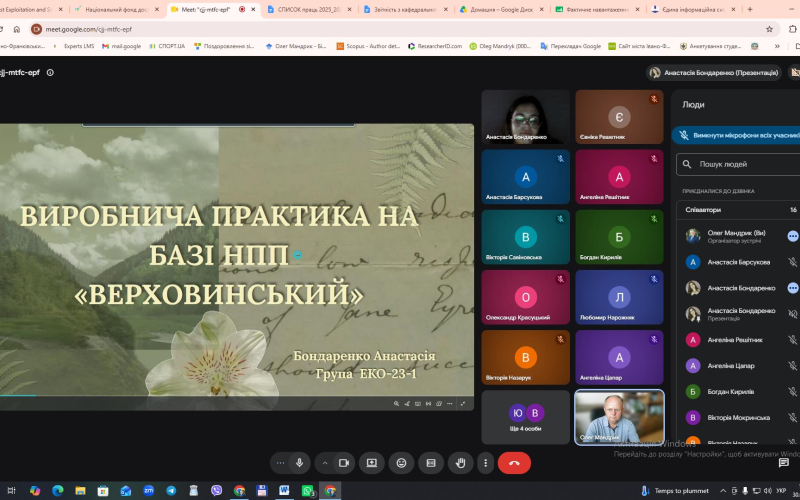
Task: Click the presentation progress bar at bottom
Action: tap(237, 395)
